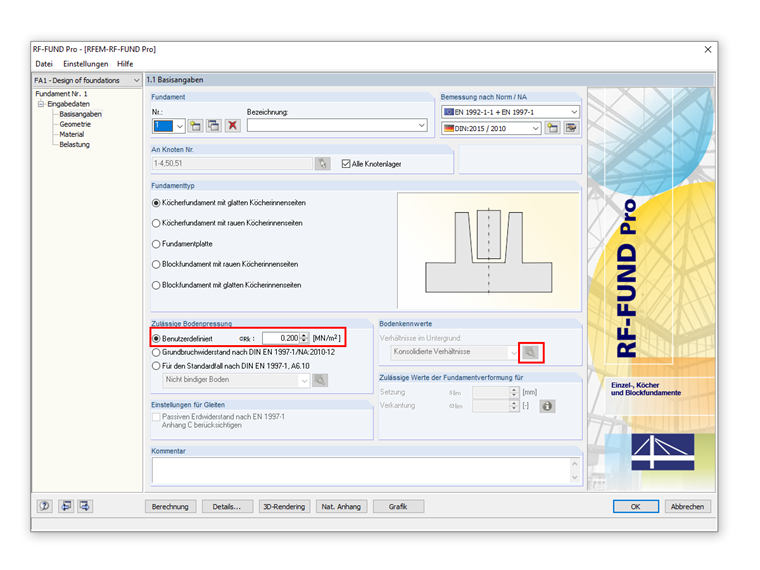Open the Einstellungen menu

tap(85, 64)
